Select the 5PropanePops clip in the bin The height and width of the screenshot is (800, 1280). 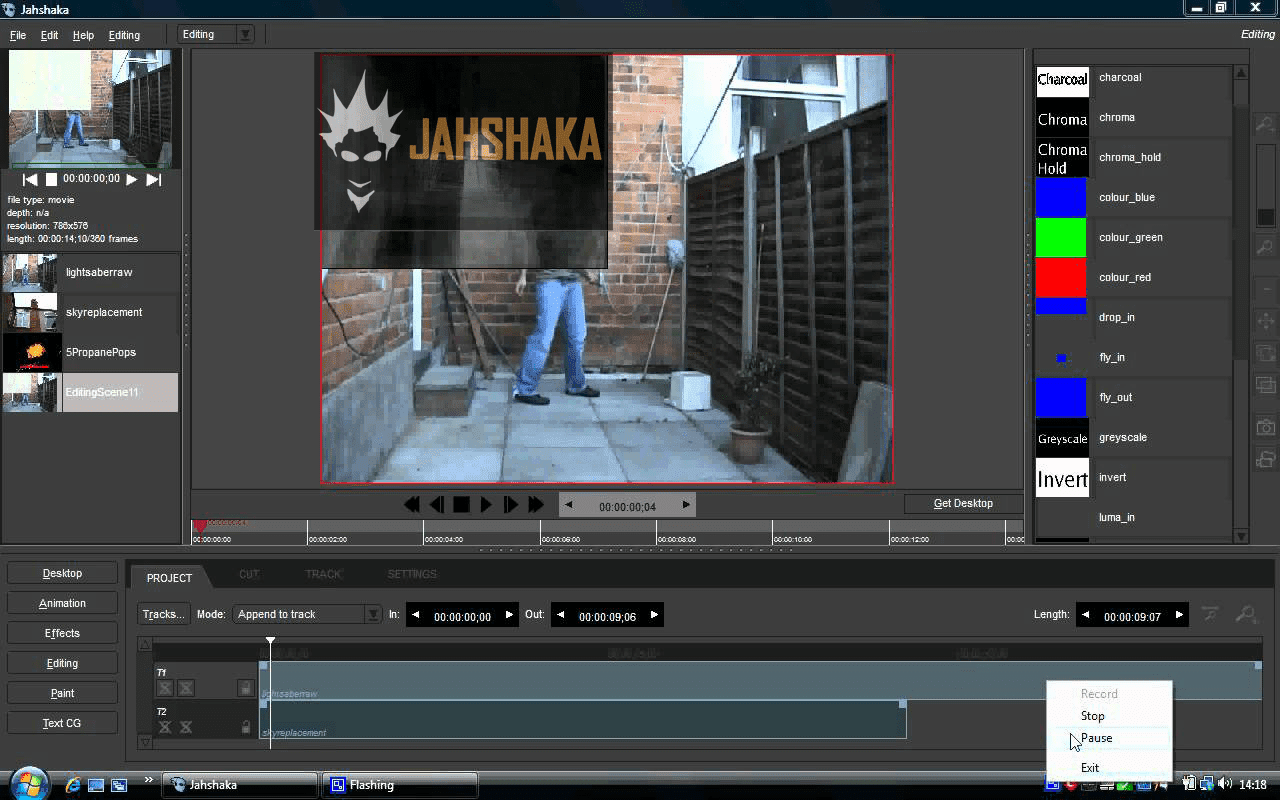90,352
